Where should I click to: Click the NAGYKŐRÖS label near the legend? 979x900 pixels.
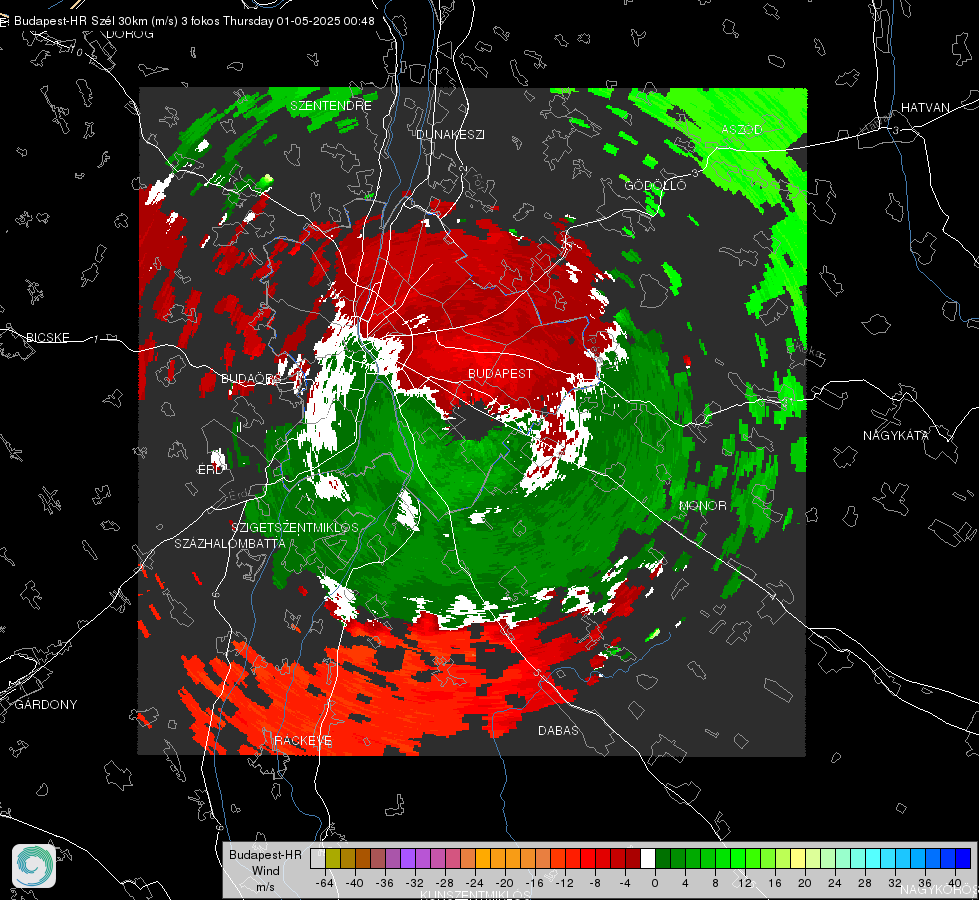[x=939, y=889]
